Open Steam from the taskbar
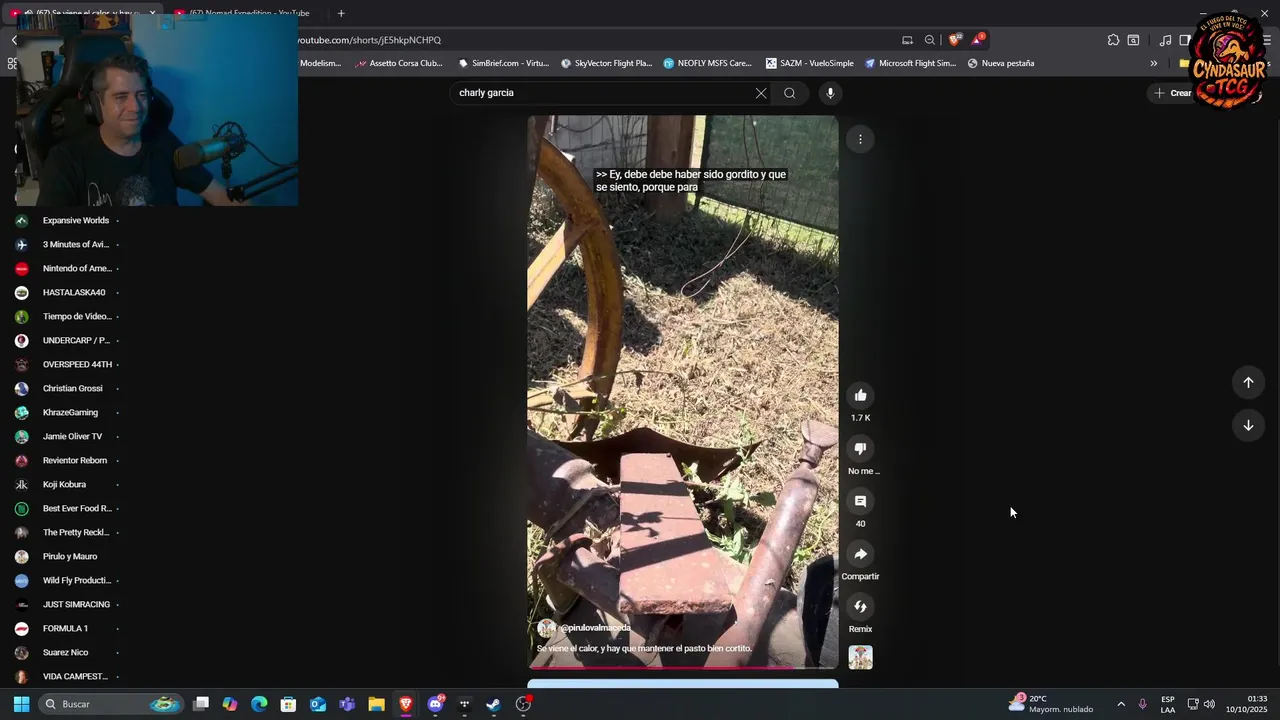The image size is (1280, 720). pos(493,704)
